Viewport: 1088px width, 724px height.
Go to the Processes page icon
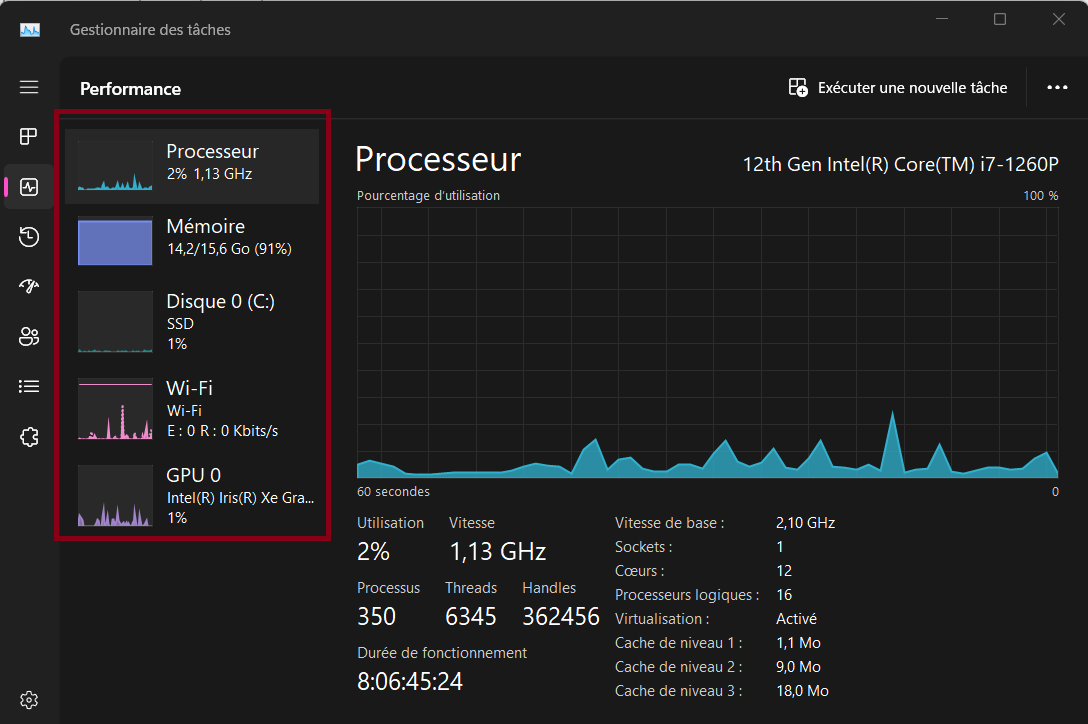[x=28, y=137]
